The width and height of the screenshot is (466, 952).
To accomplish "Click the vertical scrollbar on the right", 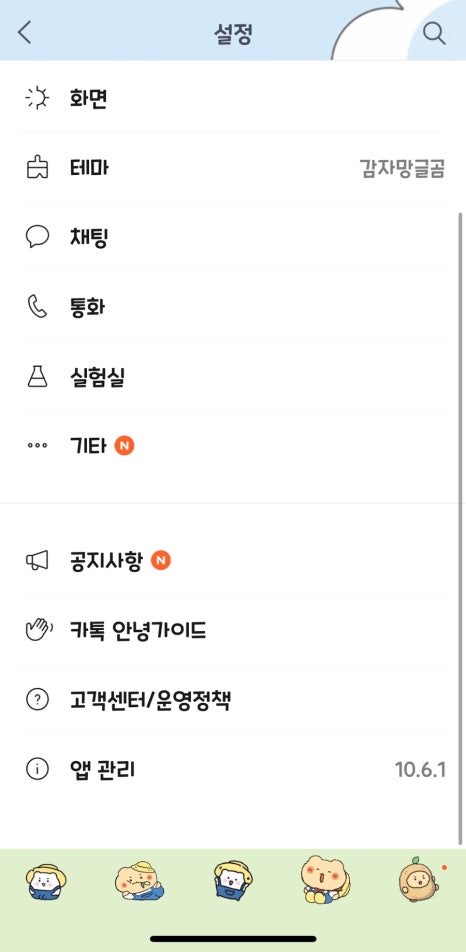I will point(461,528).
